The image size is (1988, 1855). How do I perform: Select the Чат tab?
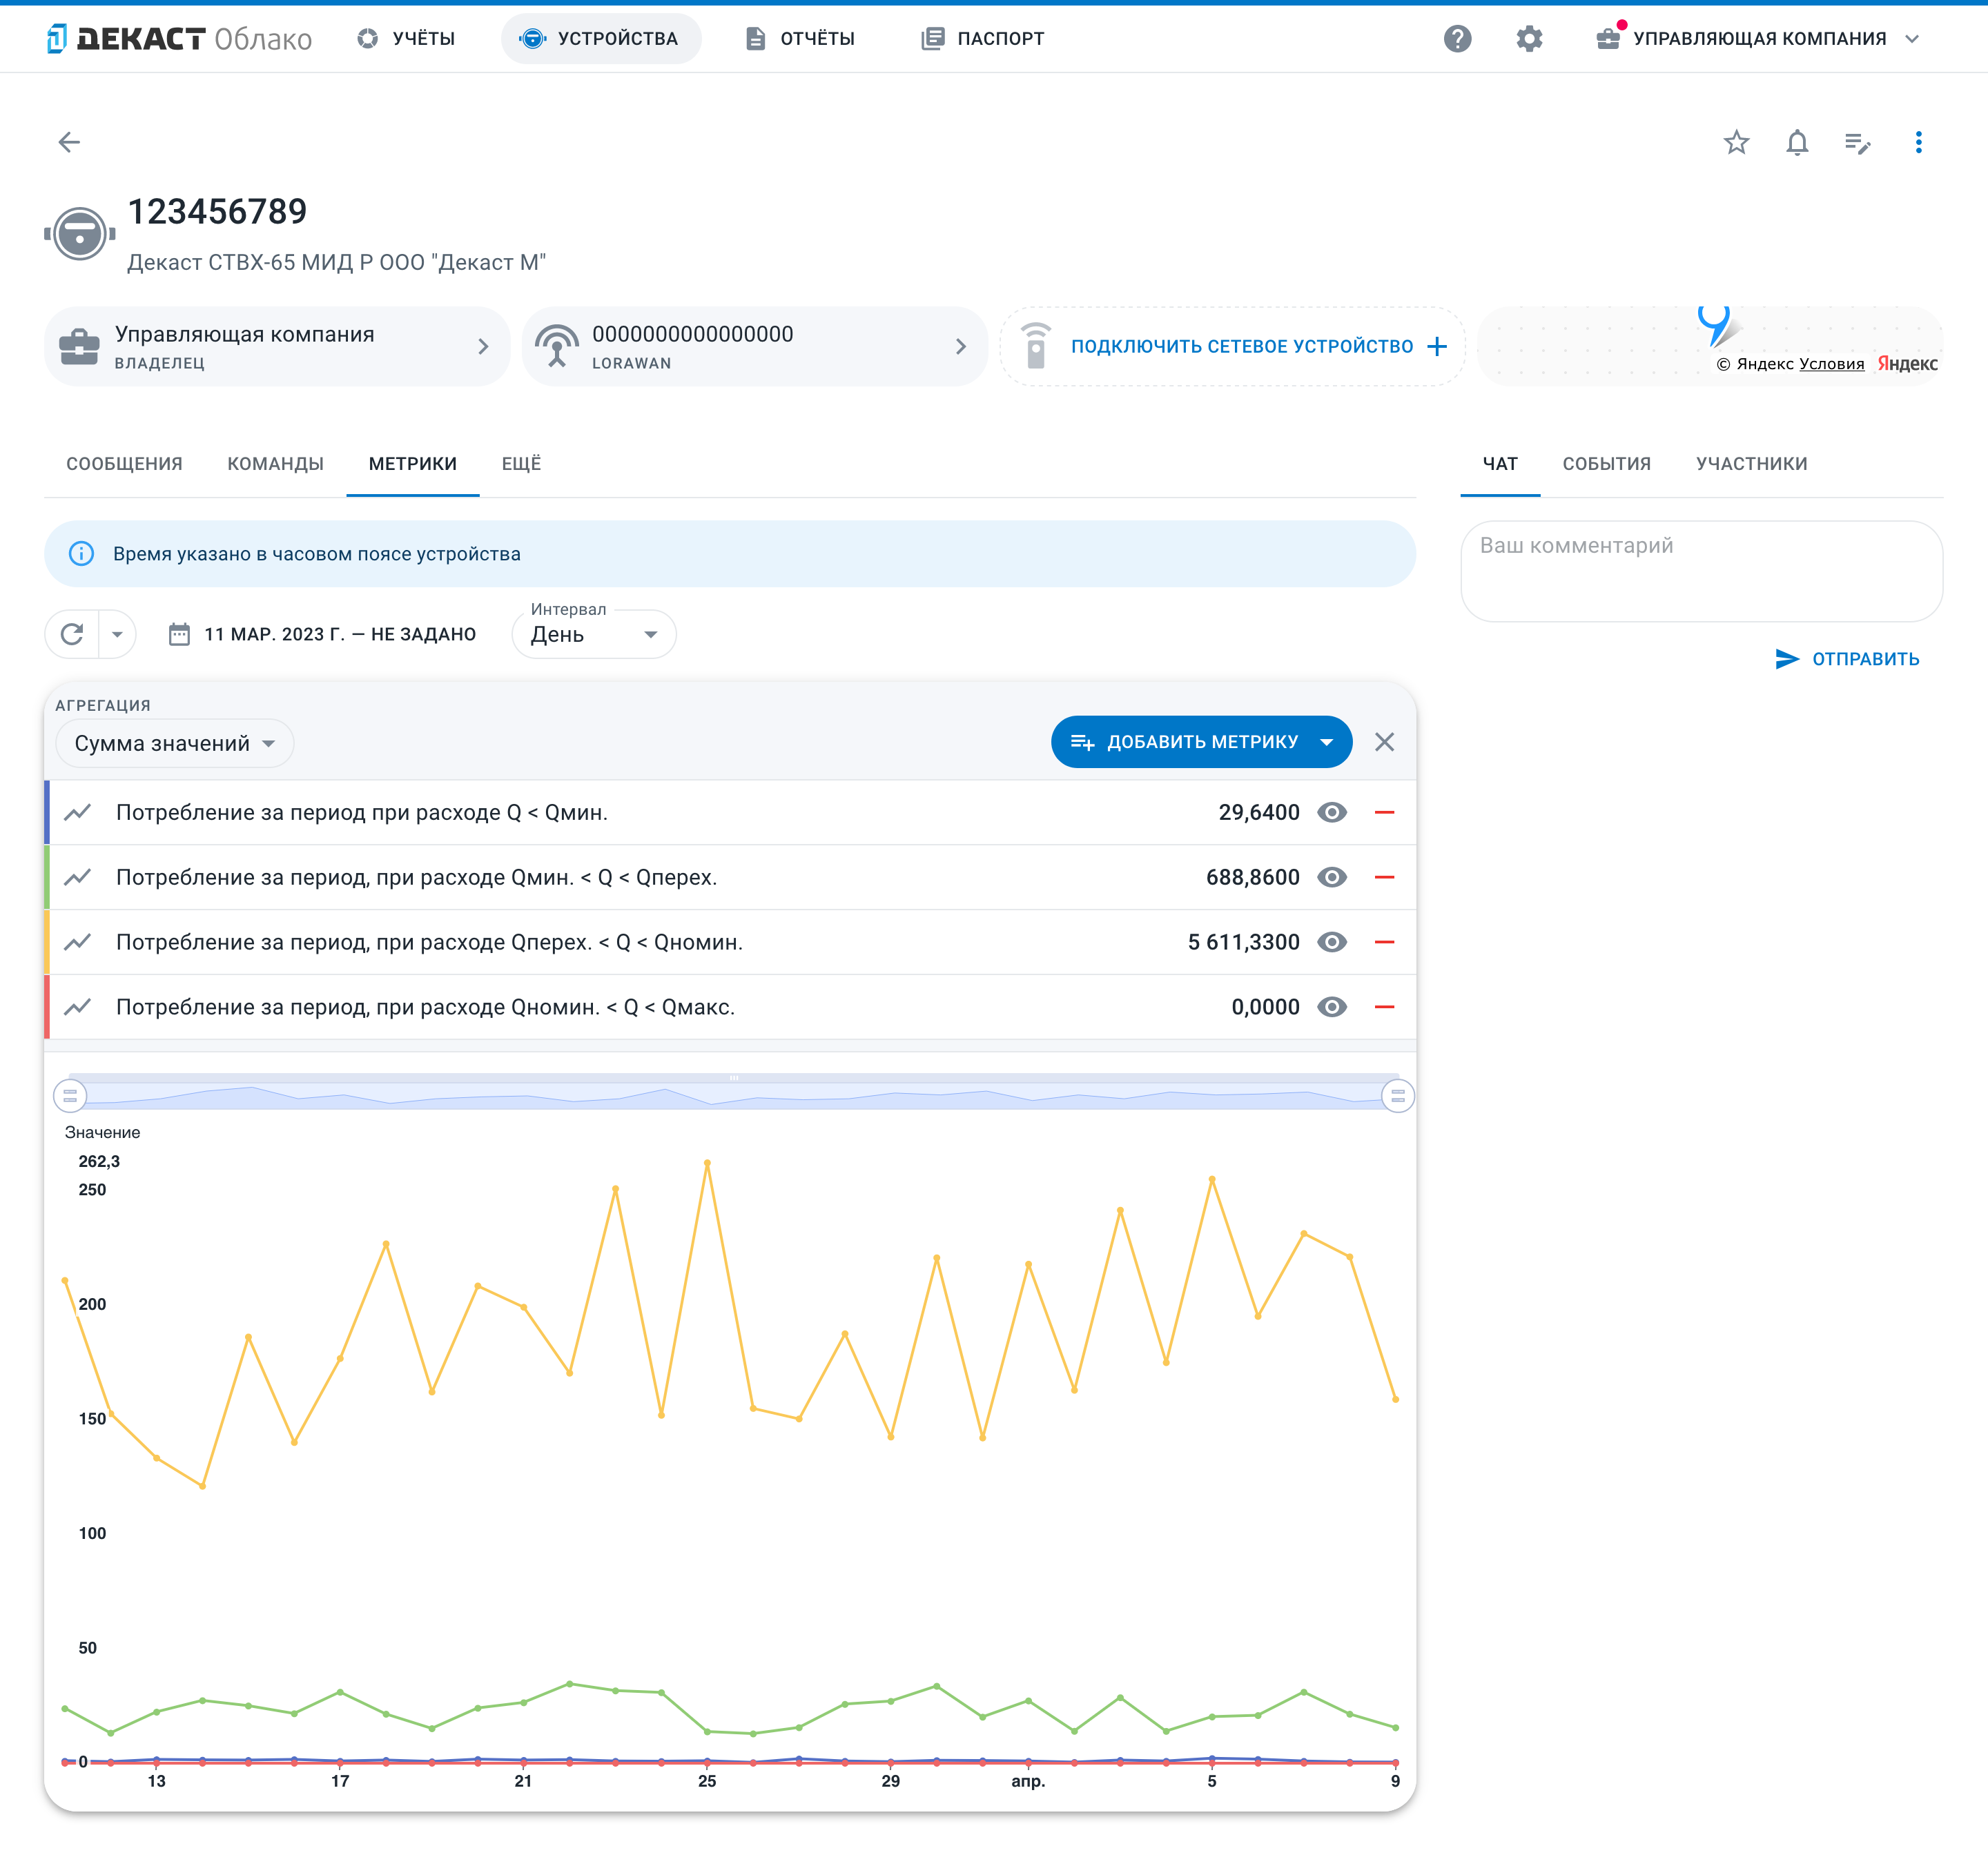[1500, 463]
